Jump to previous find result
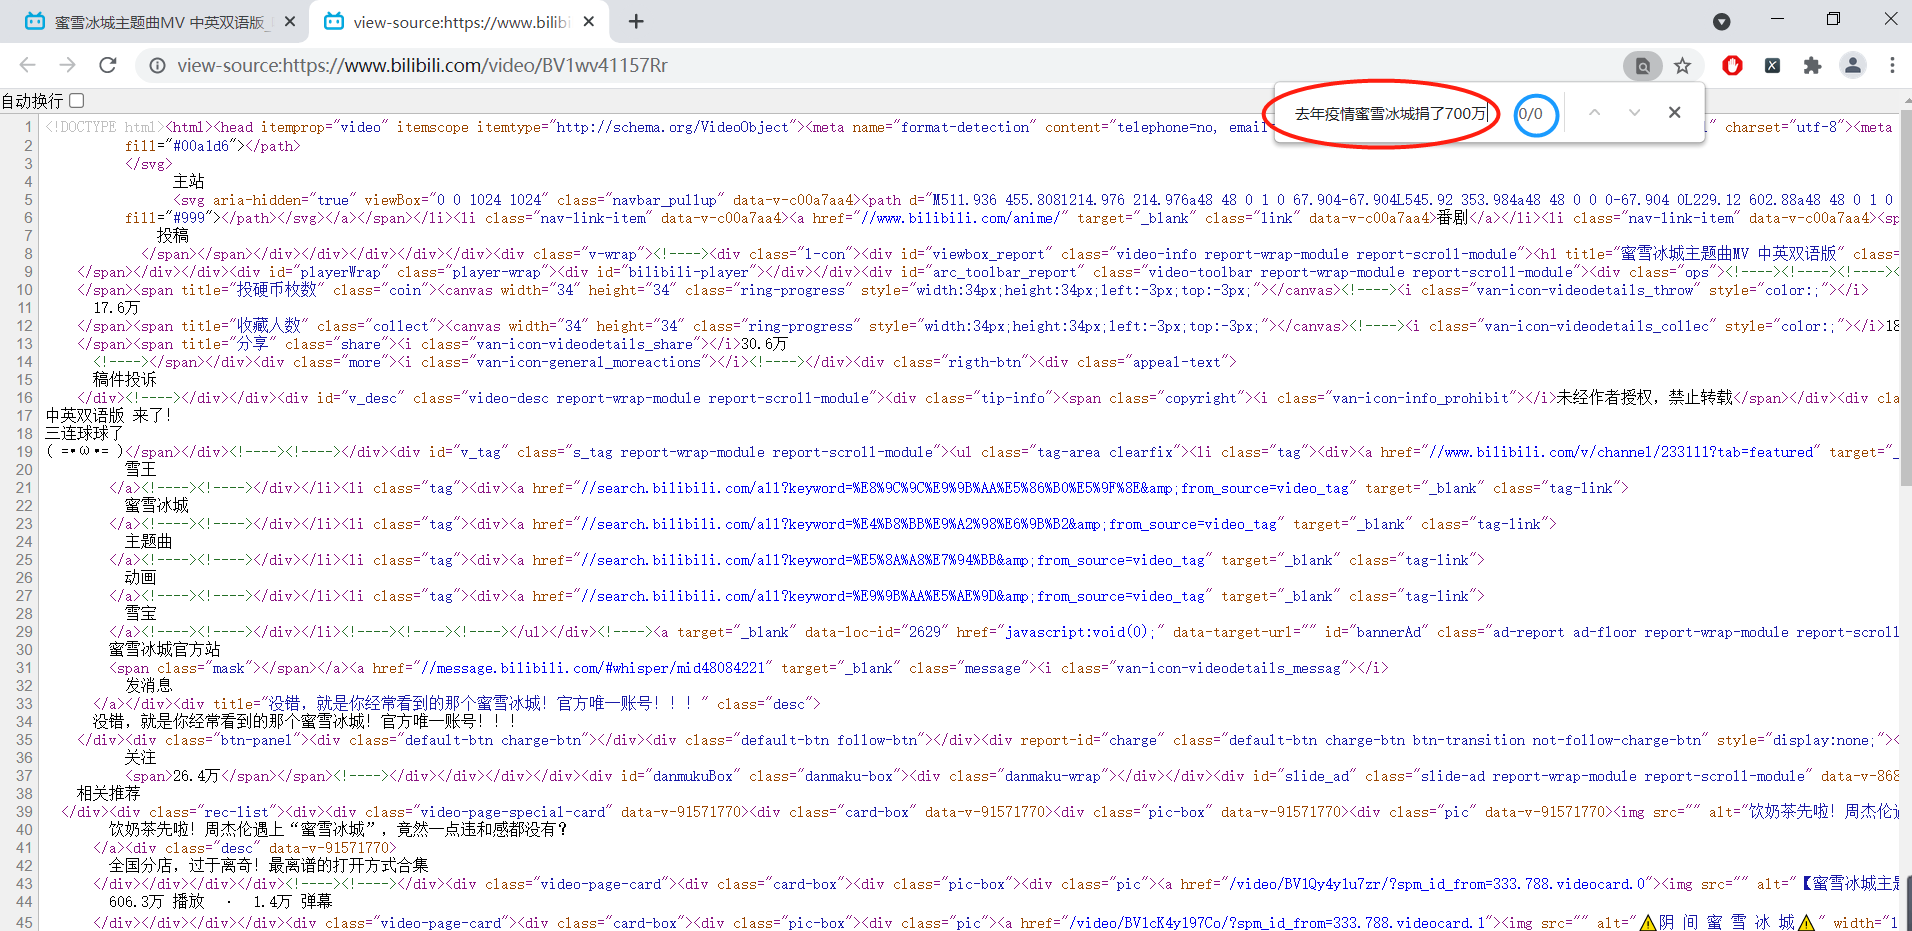The height and width of the screenshot is (931, 1912). [1594, 112]
